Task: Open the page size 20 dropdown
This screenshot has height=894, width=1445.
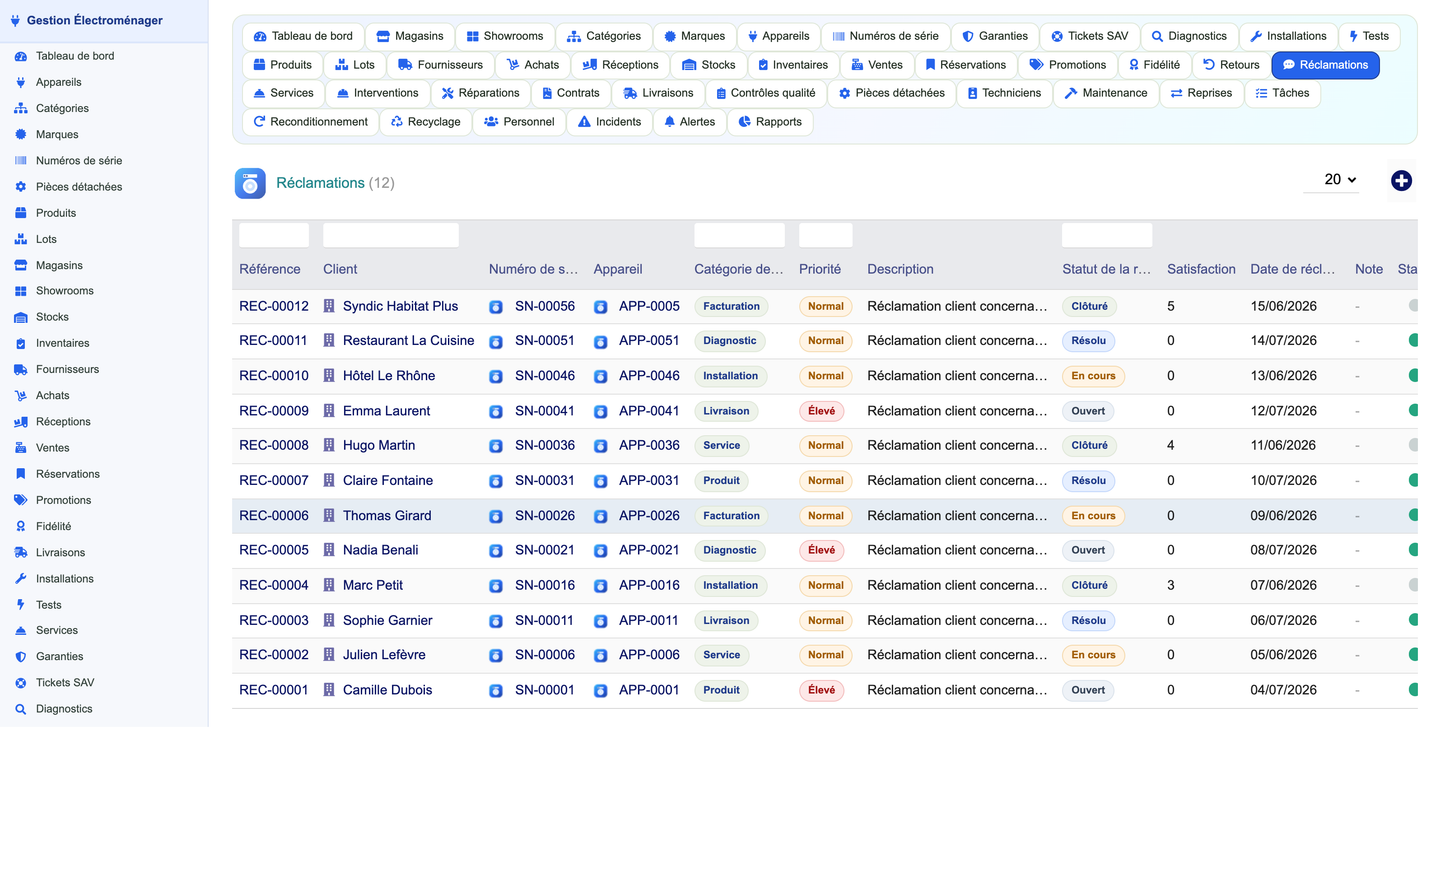Action: pos(1331,180)
